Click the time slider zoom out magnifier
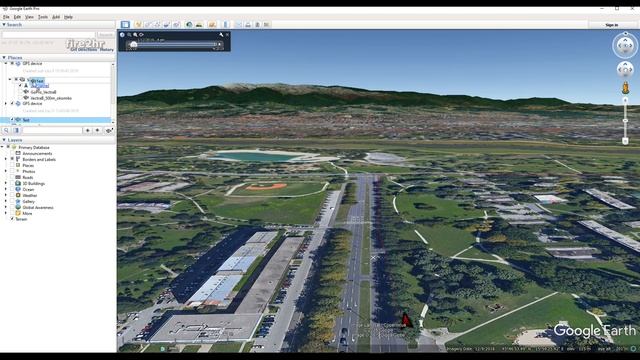 pyautogui.click(x=129, y=35)
